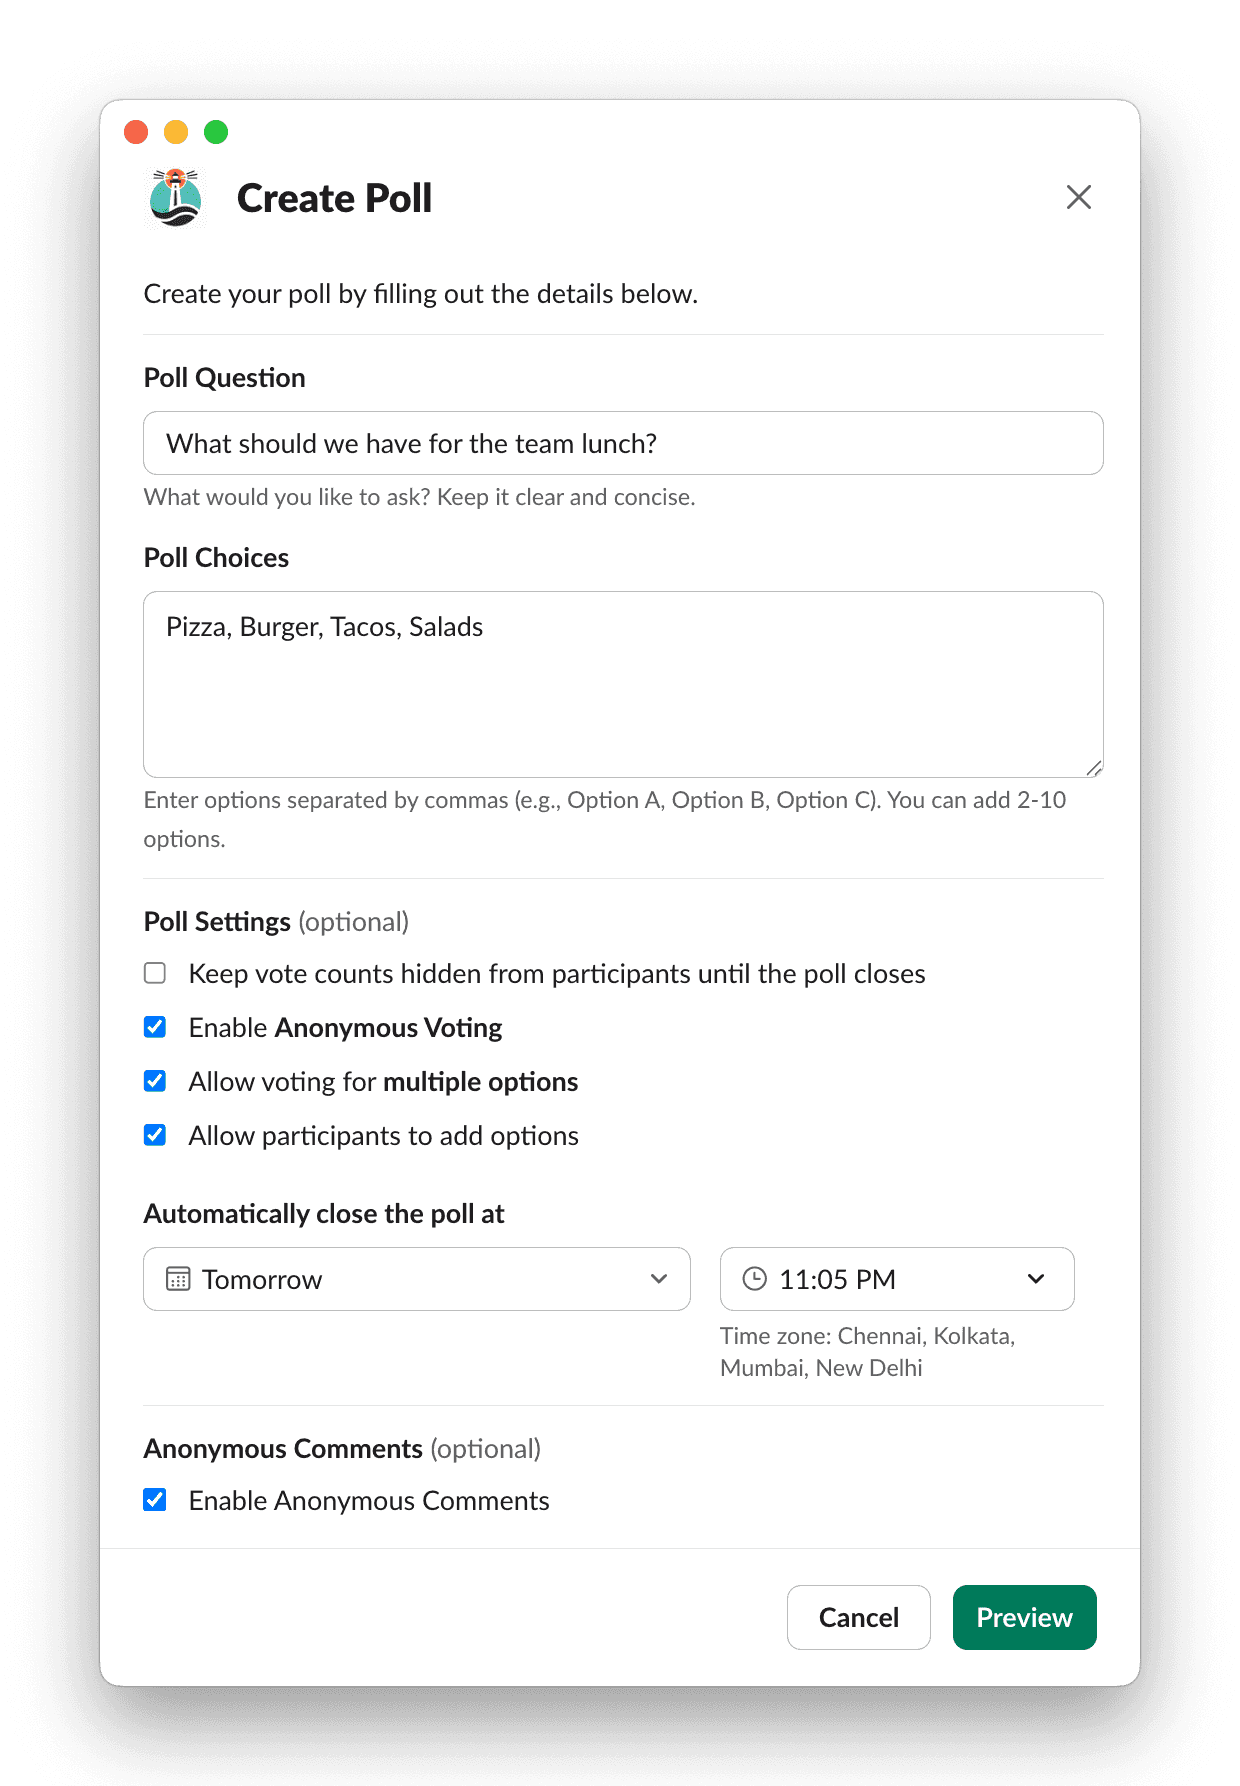Click the yellow traffic light window control

tap(177, 131)
